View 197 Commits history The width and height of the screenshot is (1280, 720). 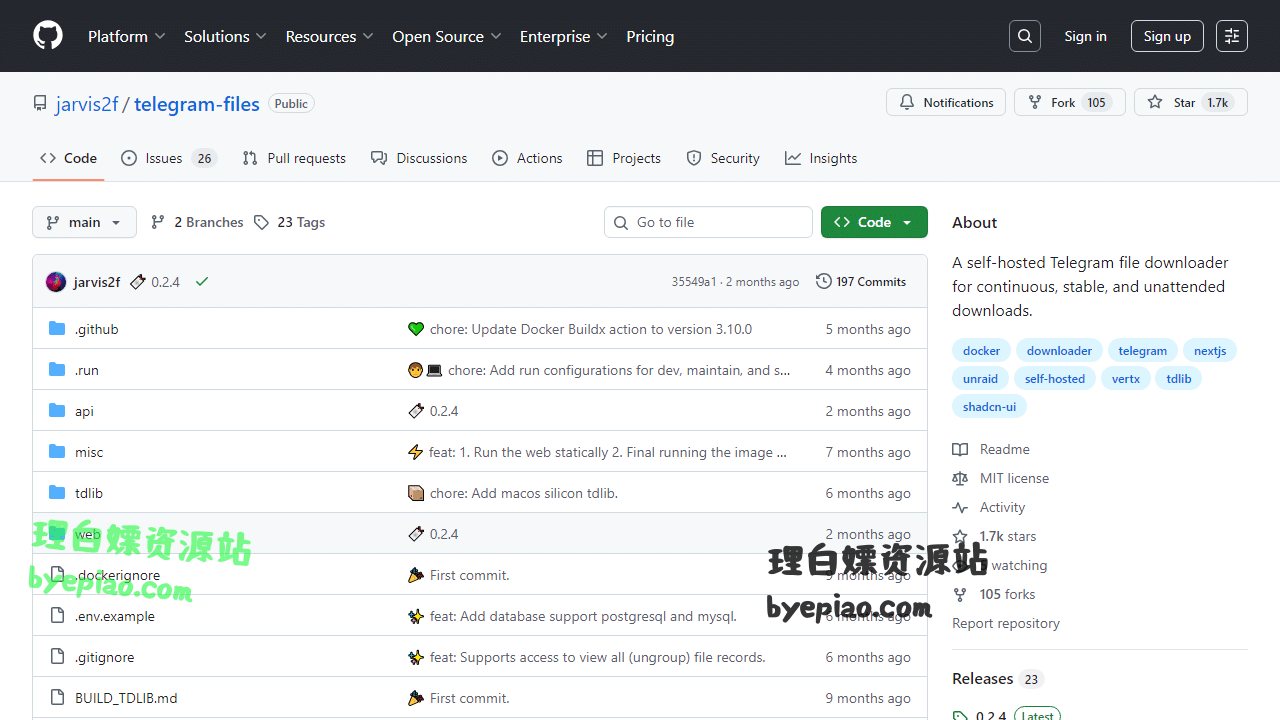861,282
